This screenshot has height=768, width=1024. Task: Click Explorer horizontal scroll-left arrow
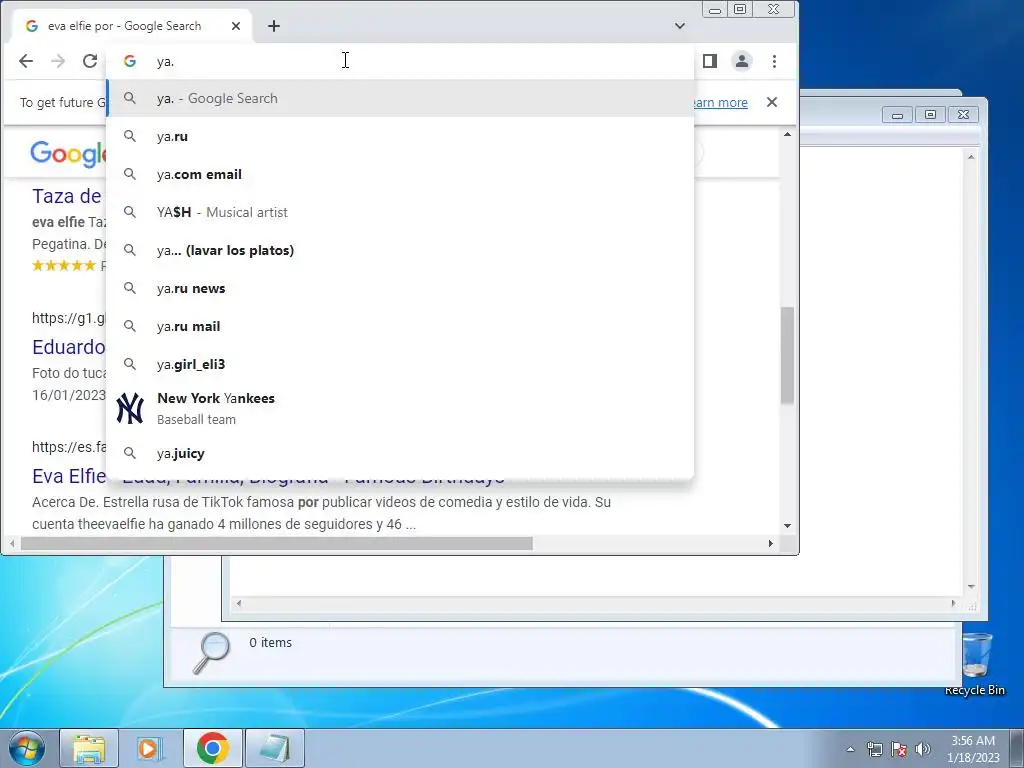click(239, 603)
